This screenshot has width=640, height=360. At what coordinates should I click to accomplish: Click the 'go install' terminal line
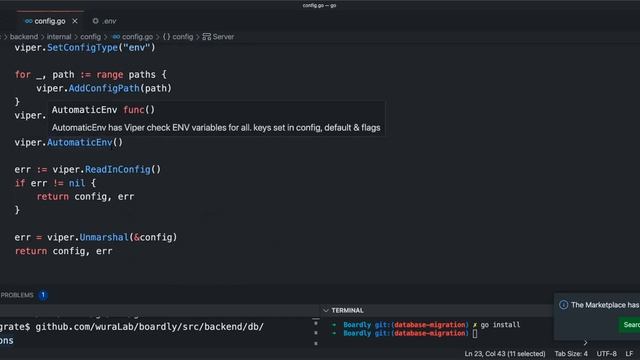point(500,325)
